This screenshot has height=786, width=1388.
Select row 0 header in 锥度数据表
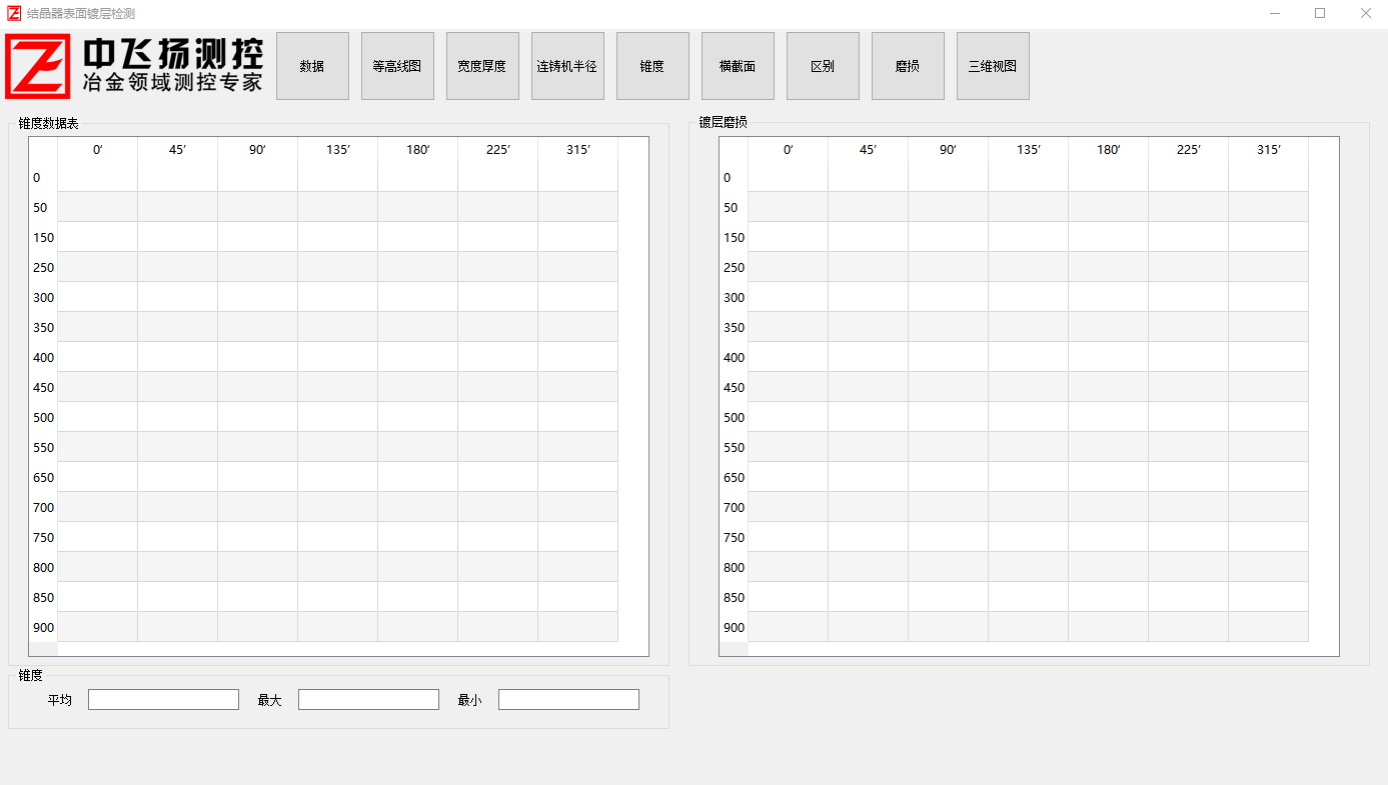tap(43, 177)
